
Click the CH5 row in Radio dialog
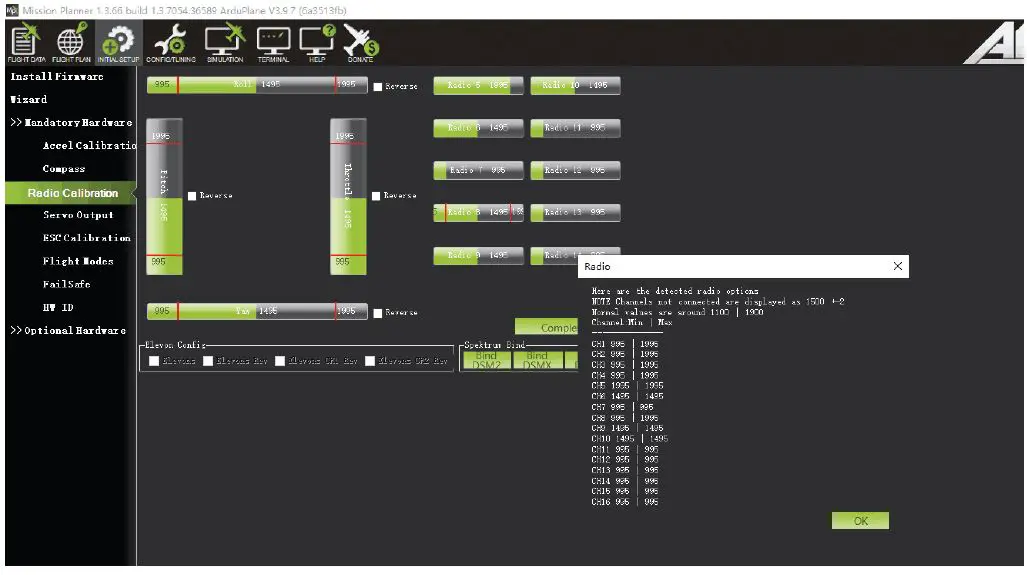click(x=627, y=385)
